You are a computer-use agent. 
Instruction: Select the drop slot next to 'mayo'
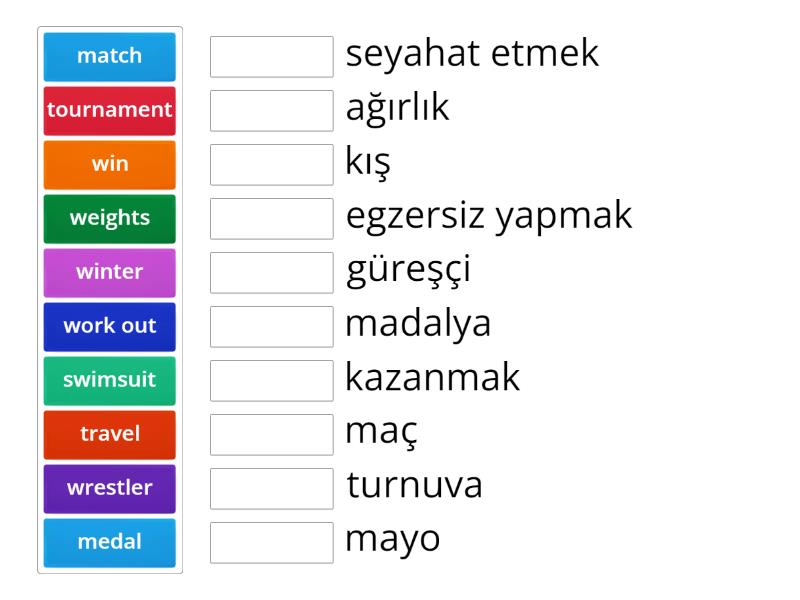click(272, 543)
